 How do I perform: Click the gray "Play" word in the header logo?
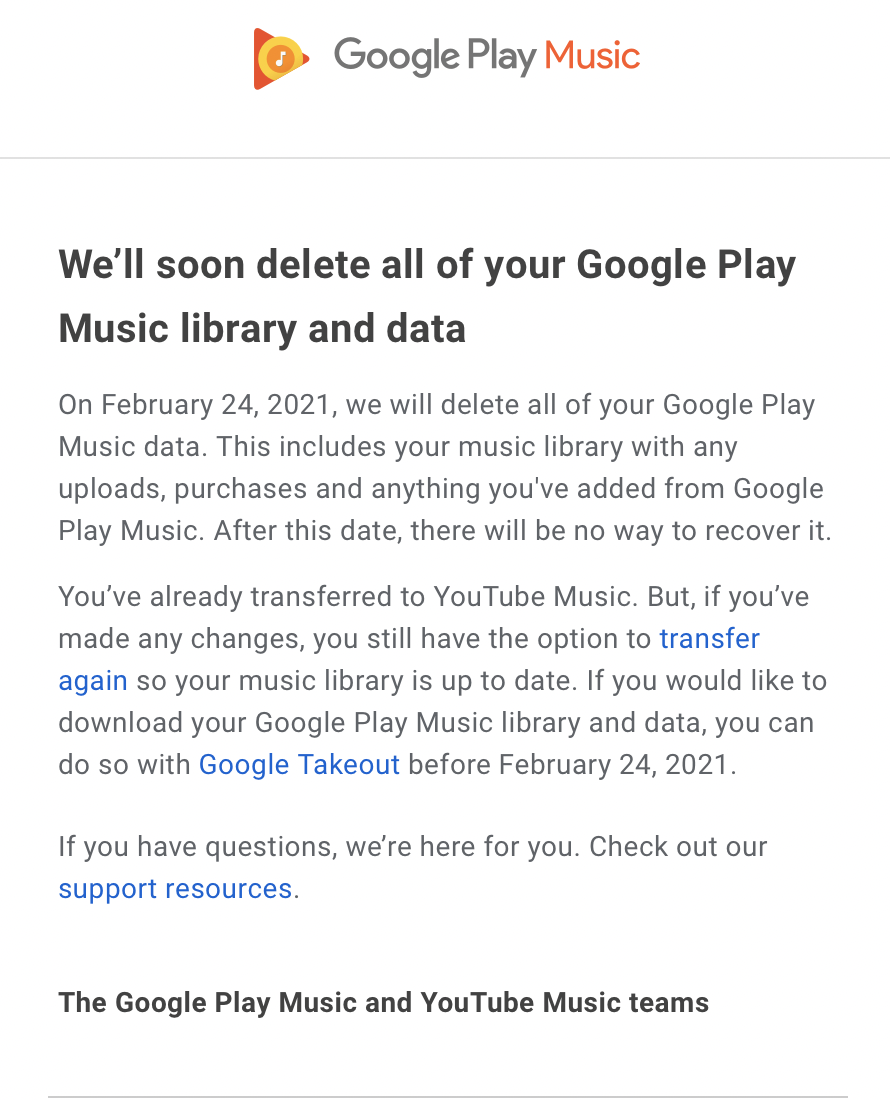click(501, 56)
